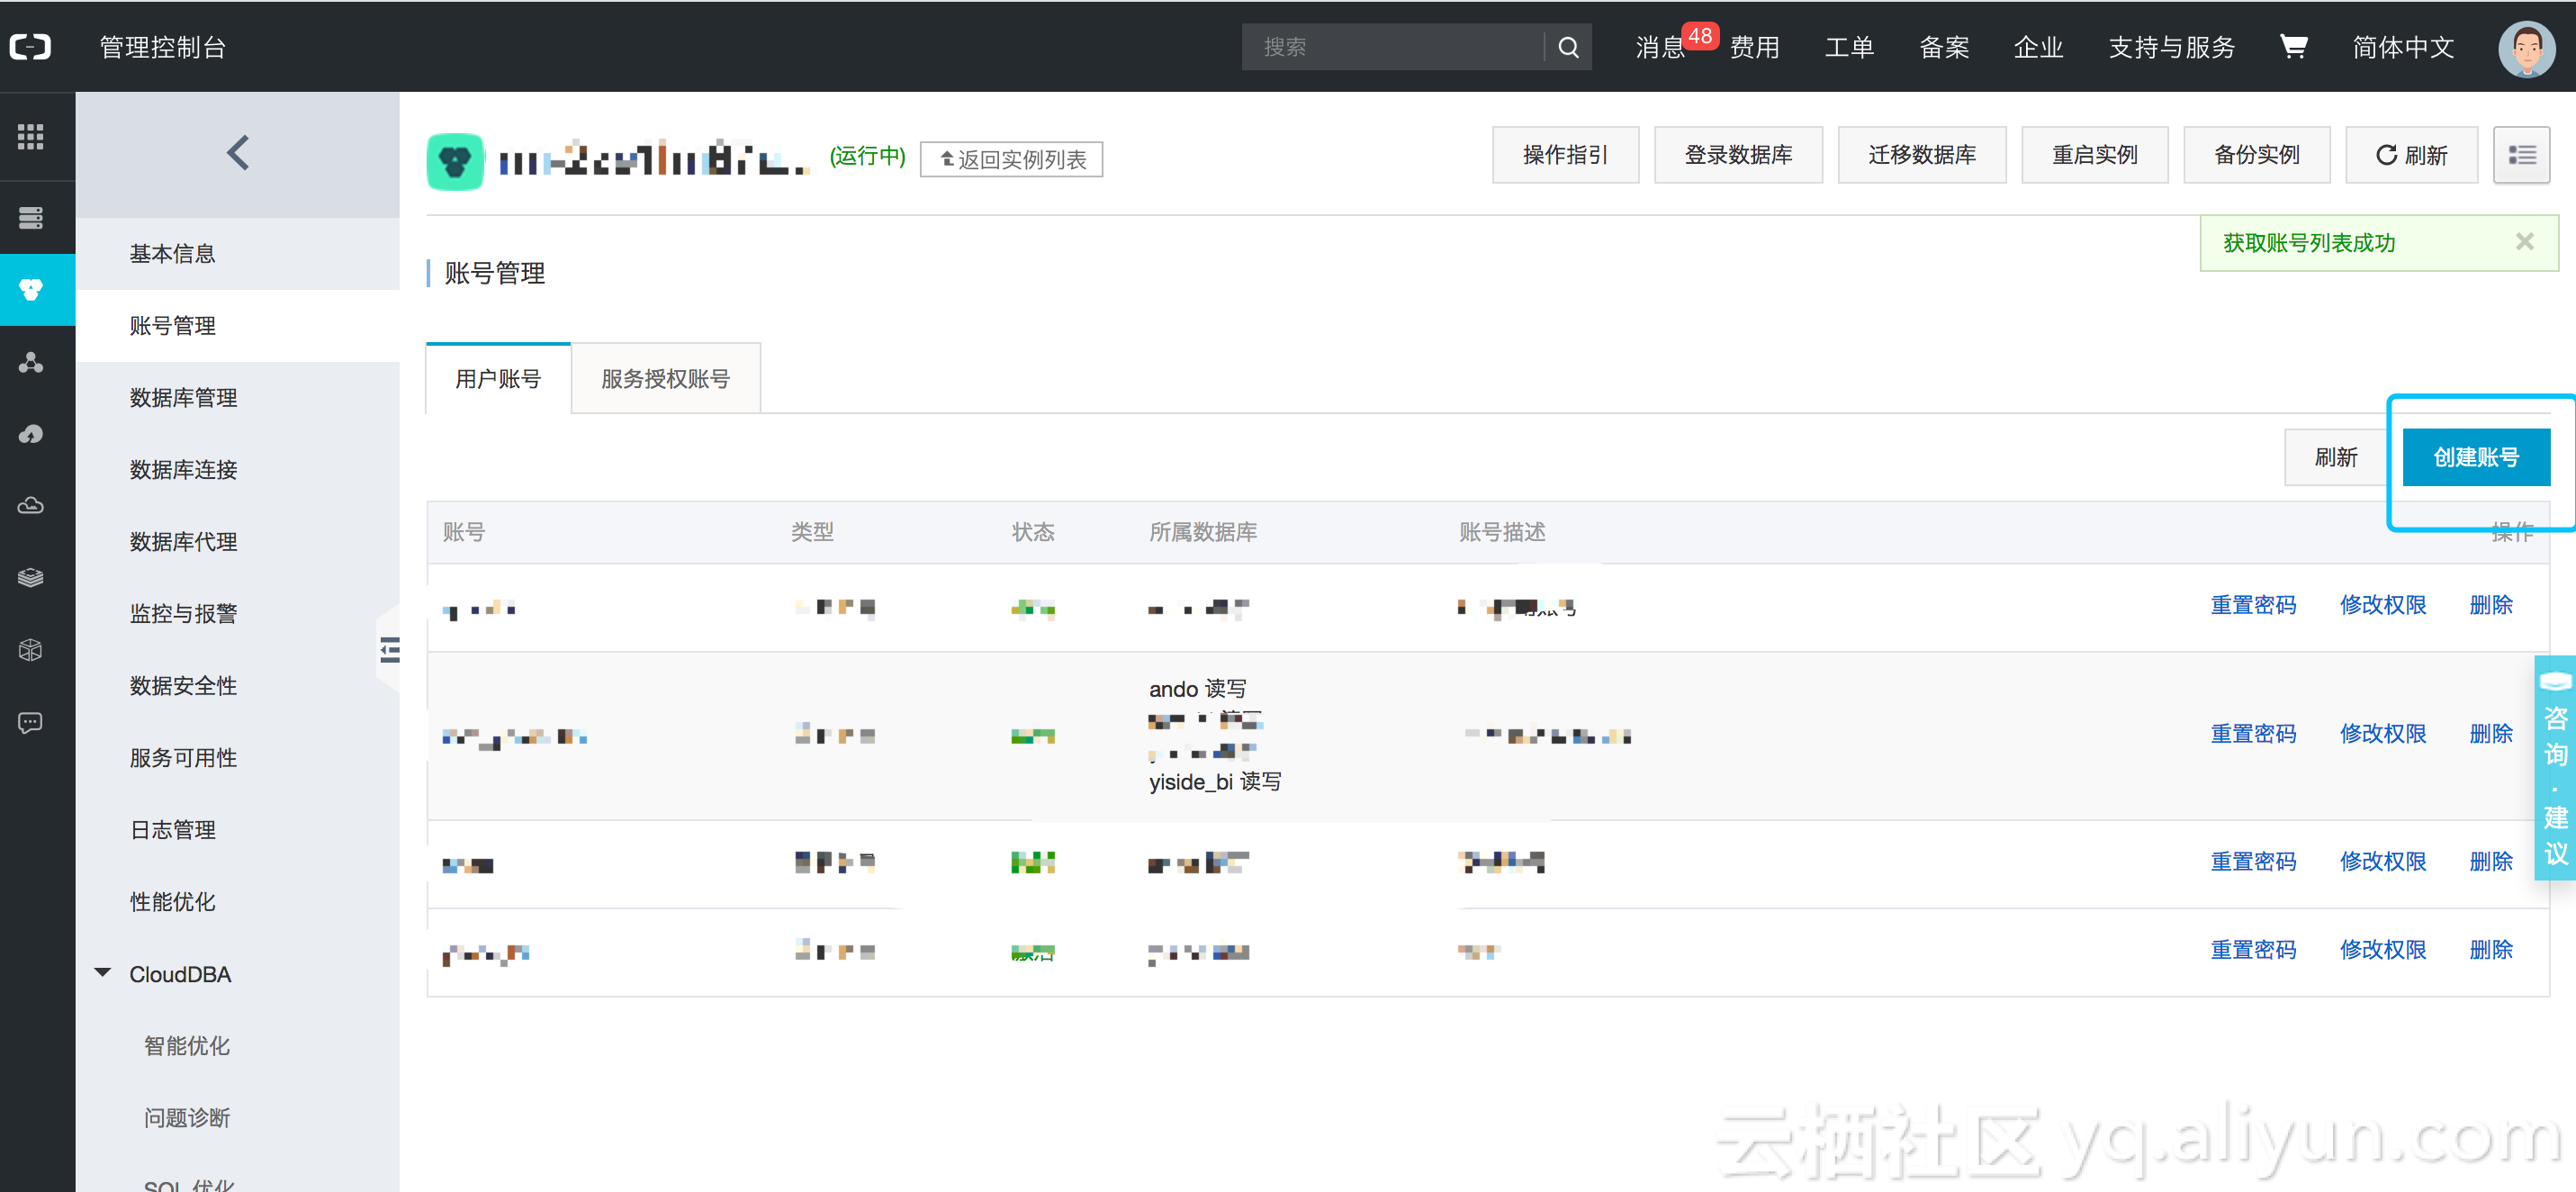The image size is (2576, 1192).
Task: Click the Aliyun logo in top bar
Action: coord(31,47)
